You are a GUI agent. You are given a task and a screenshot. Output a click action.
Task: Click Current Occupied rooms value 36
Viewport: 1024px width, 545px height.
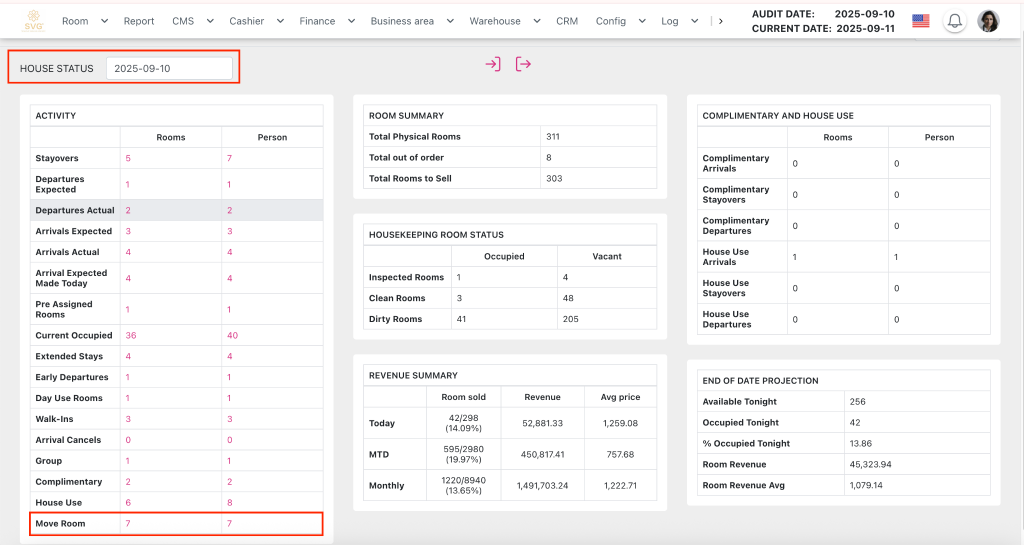tap(131, 336)
